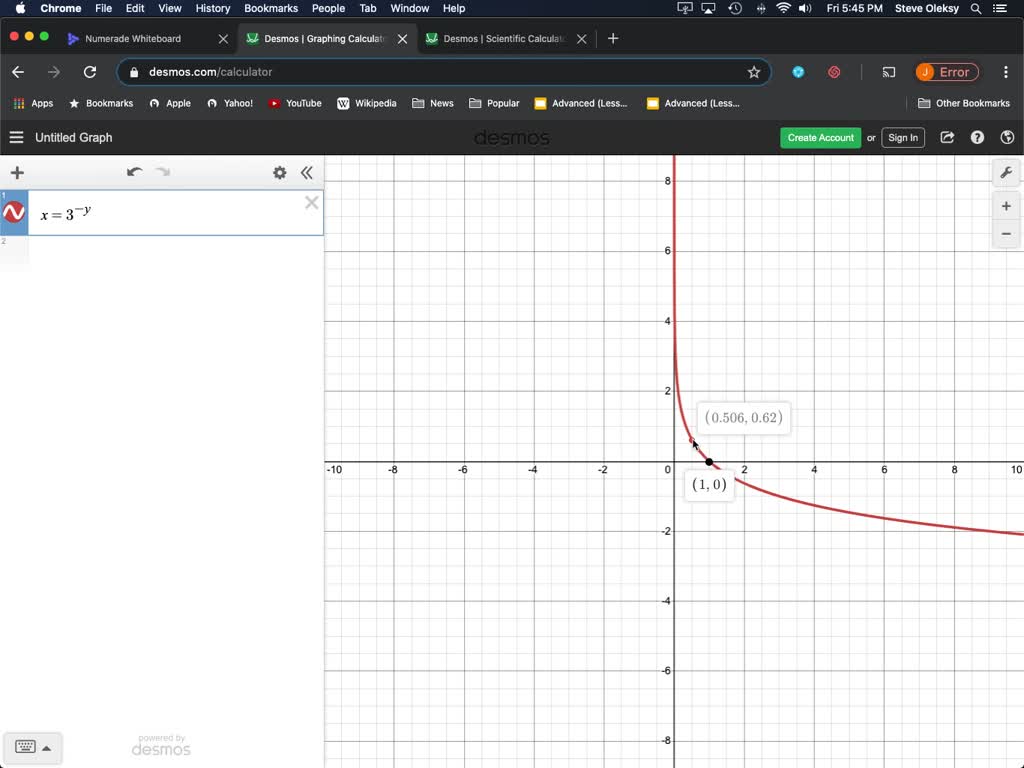This screenshot has height=768, width=1024.
Task: Open the Apple system menu
Action: 20,8
